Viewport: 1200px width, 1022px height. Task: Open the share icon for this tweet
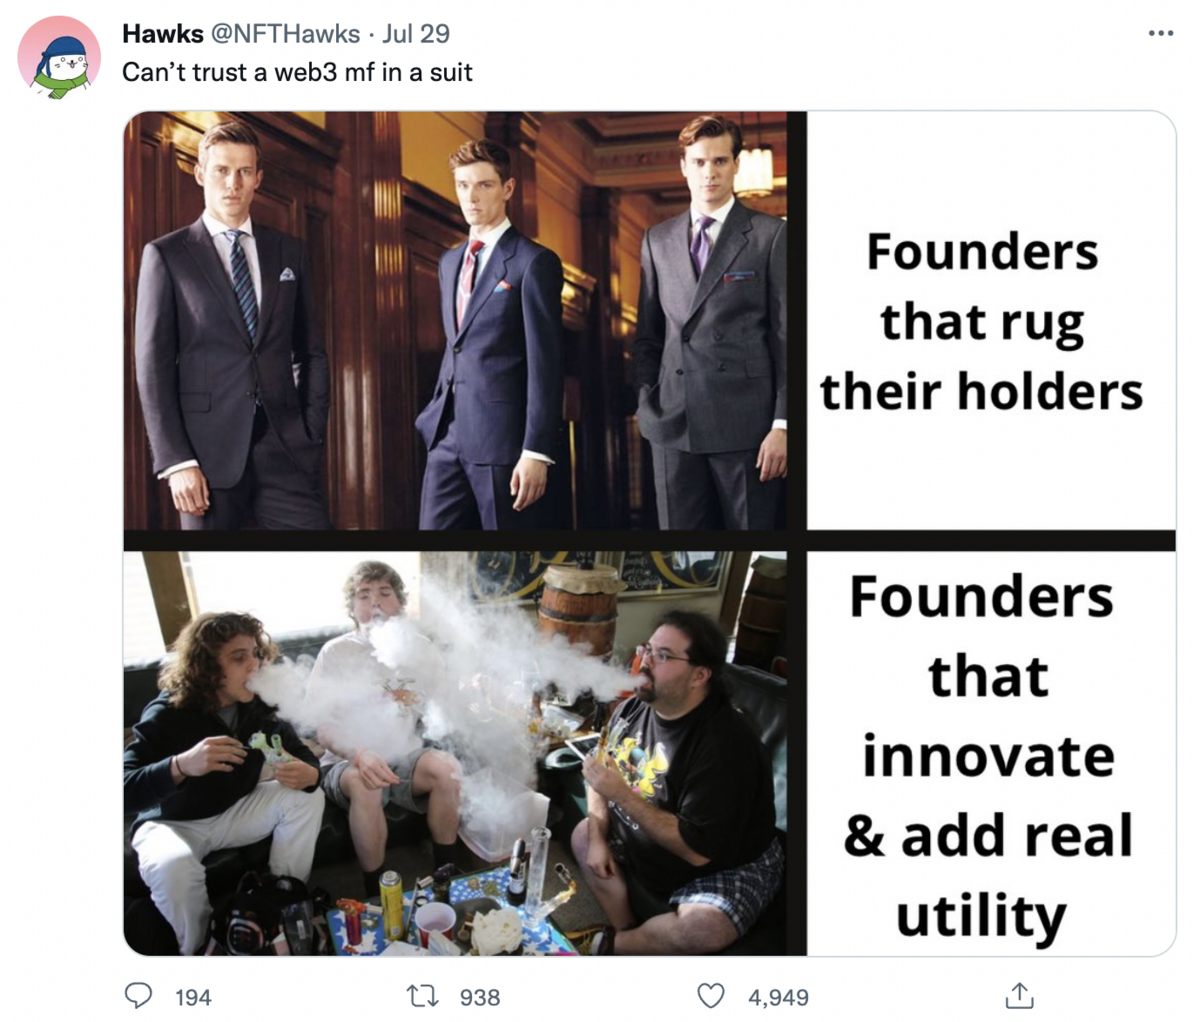[1018, 995]
